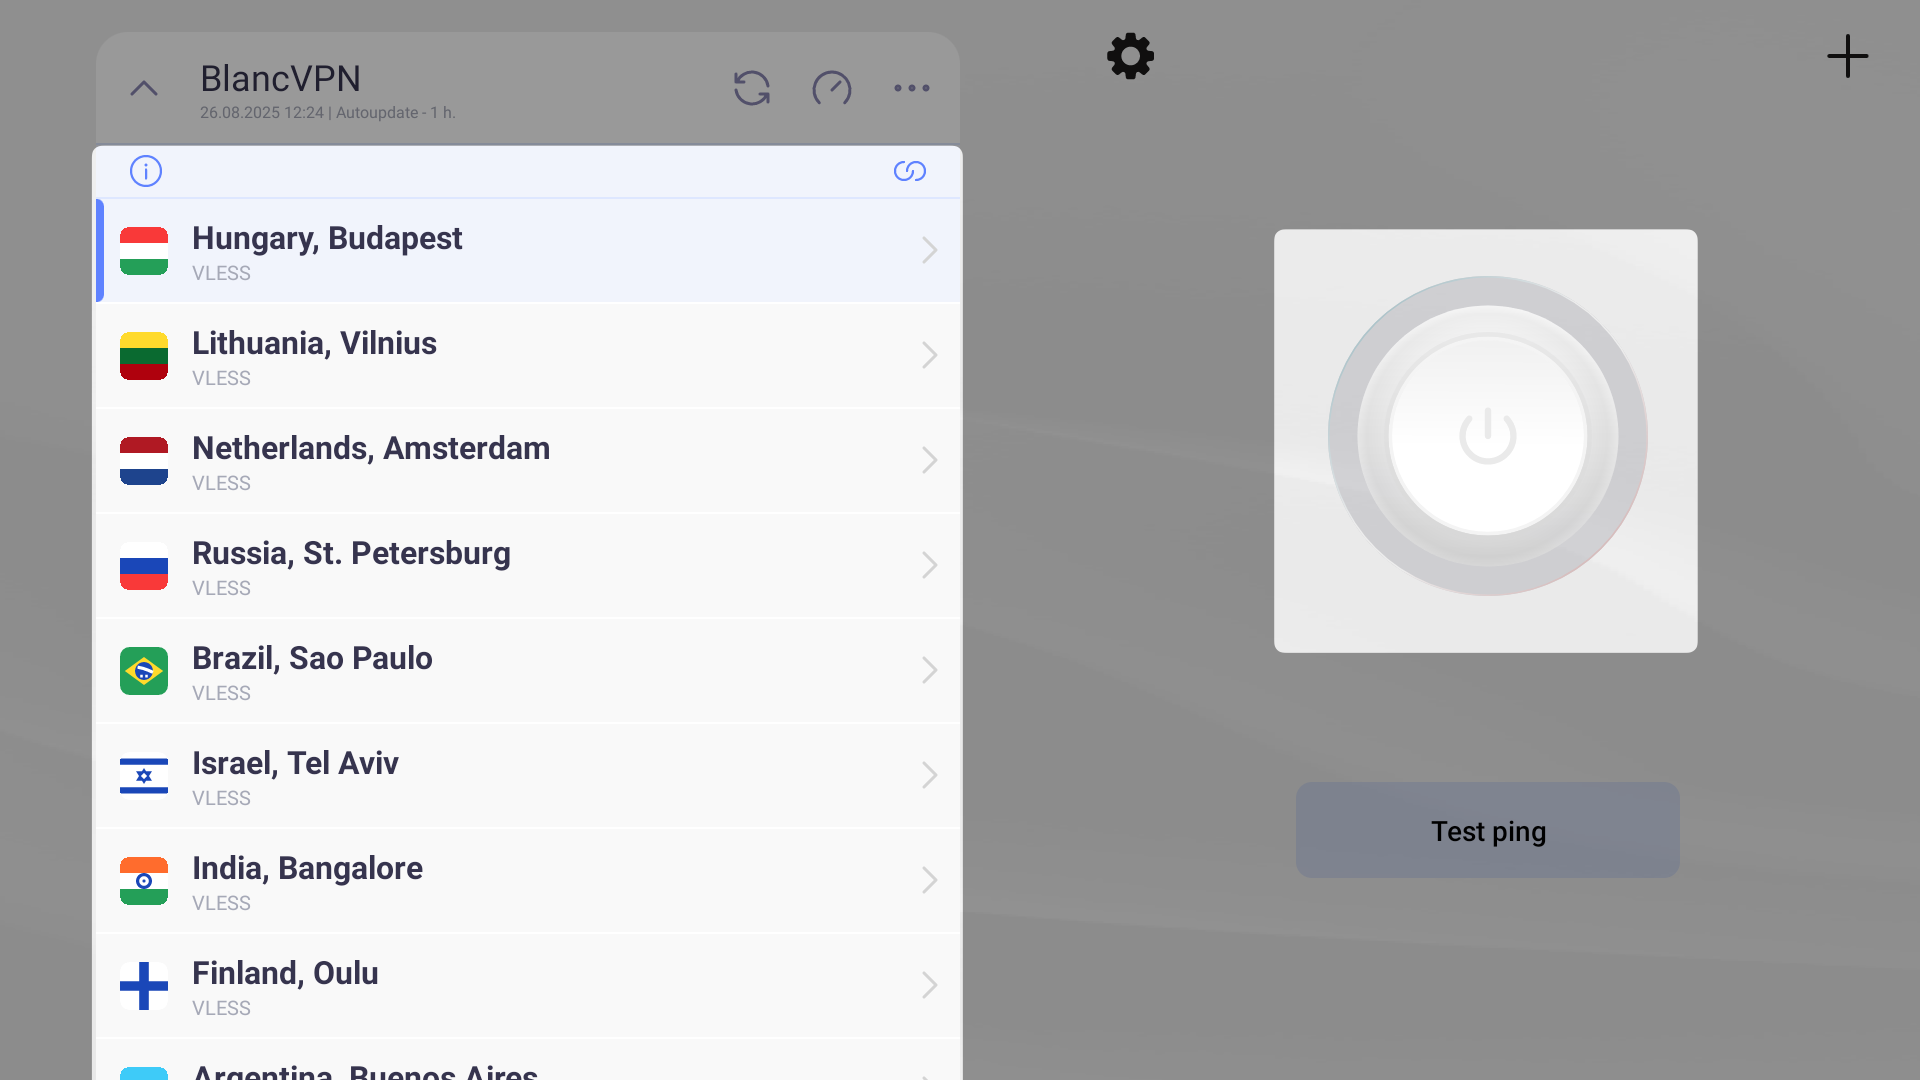Open Hungary, Budapest details chevron
Viewport: 1920px width, 1080px height.
click(929, 250)
